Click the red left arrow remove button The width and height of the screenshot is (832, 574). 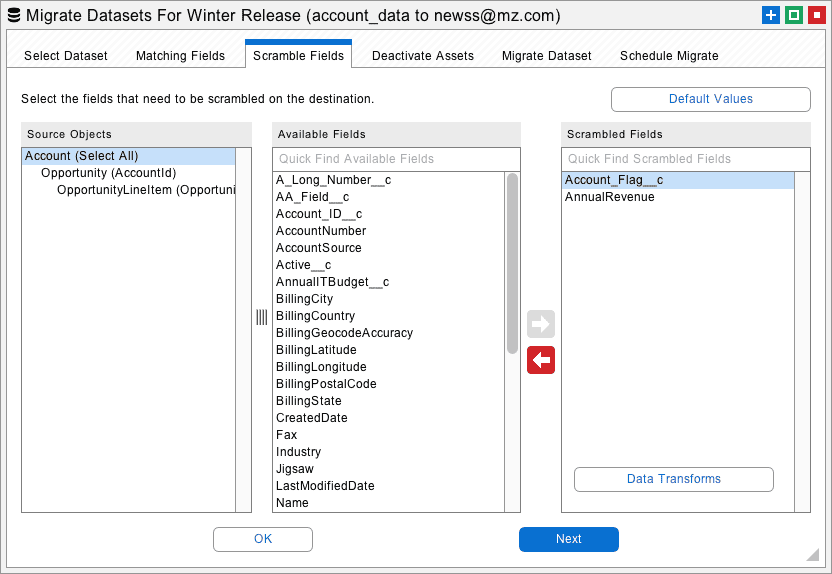(x=541, y=360)
